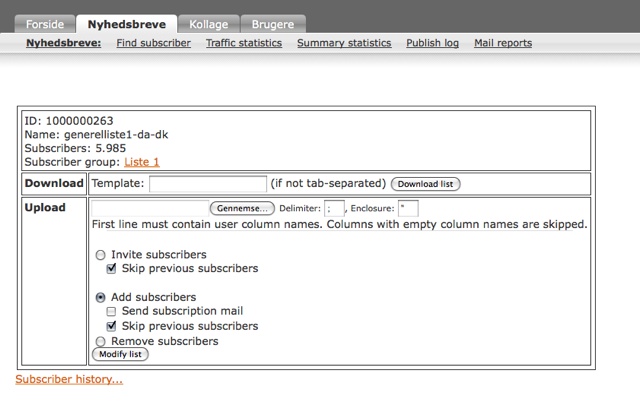Open Mail reports
The width and height of the screenshot is (640, 415).
(x=502, y=43)
